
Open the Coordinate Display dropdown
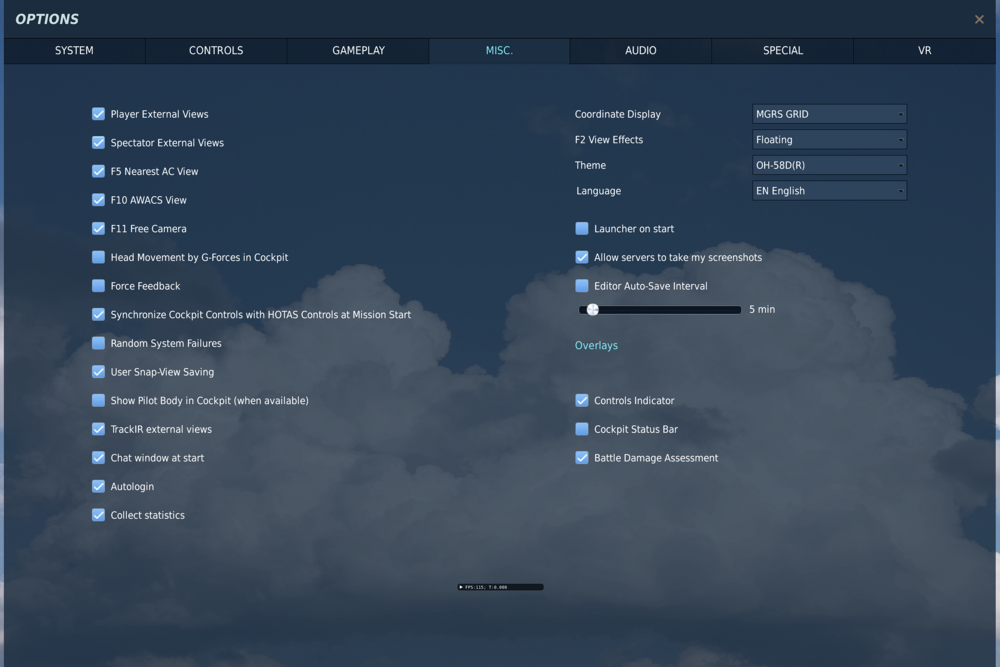(829, 114)
